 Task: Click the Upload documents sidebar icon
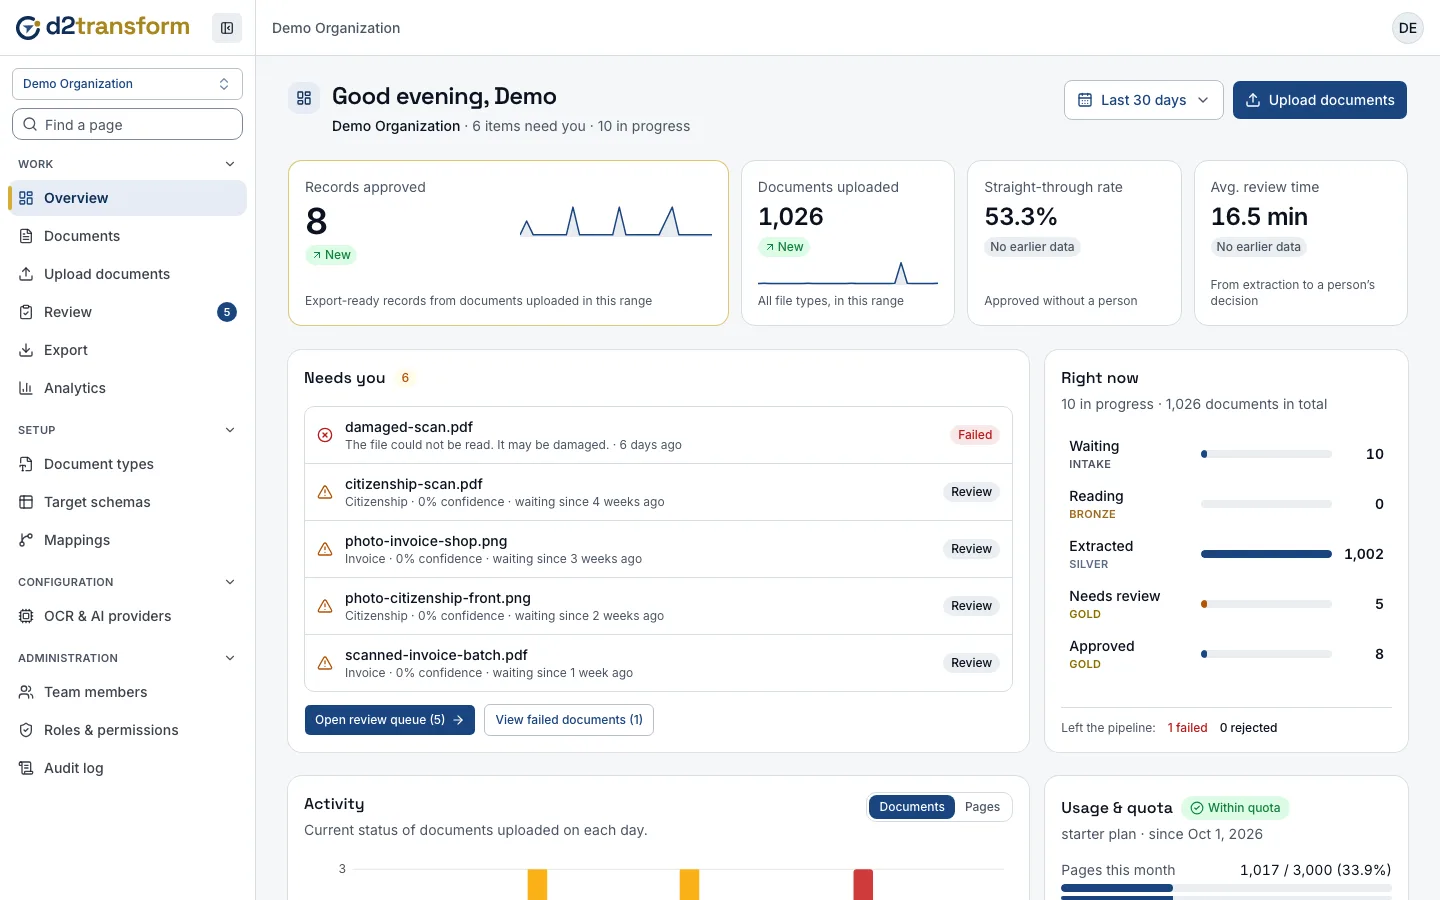pyautogui.click(x=26, y=274)
